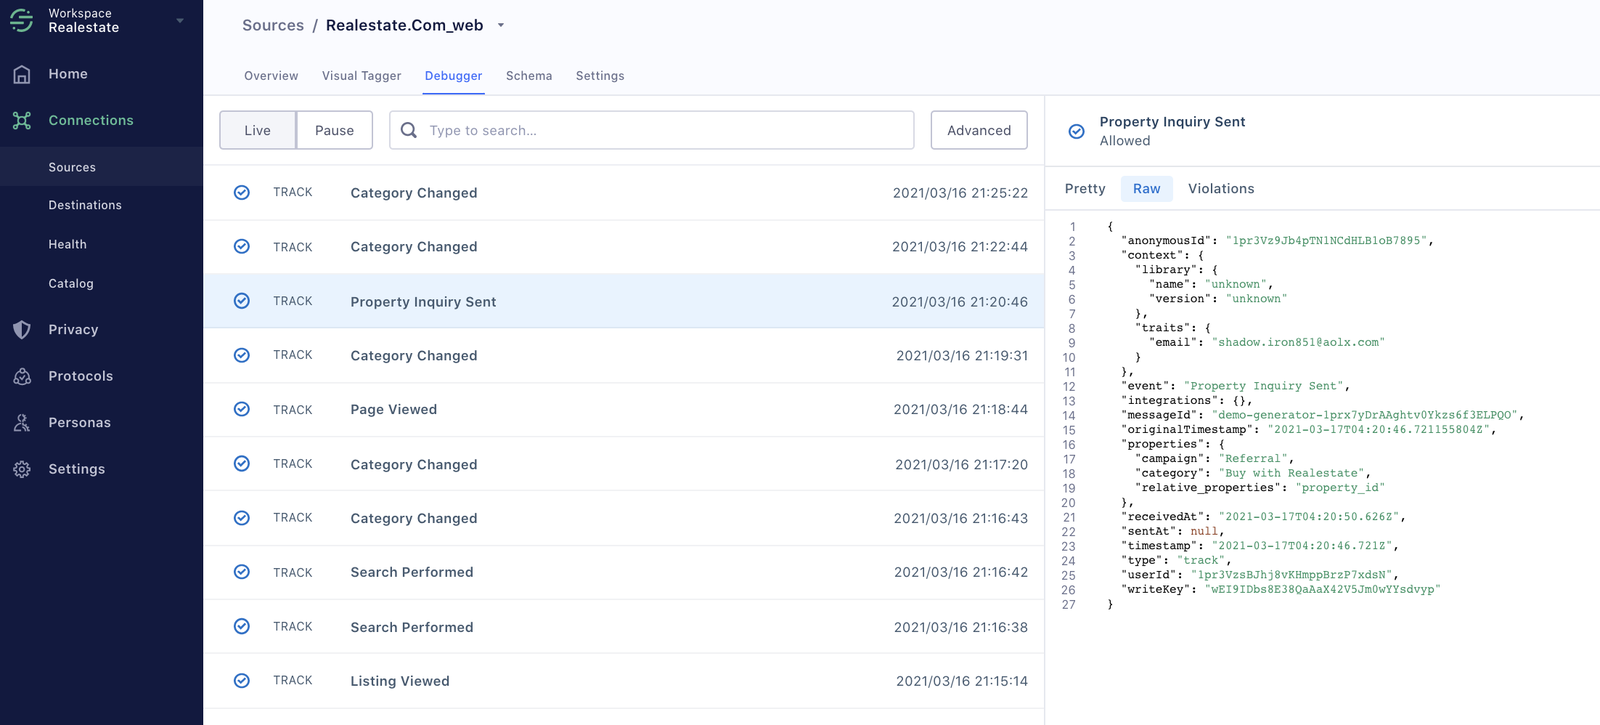Click the anonymousId value in raw JSON
This screenshot has width=1600, height=725.
click(x=1326, y=241)
